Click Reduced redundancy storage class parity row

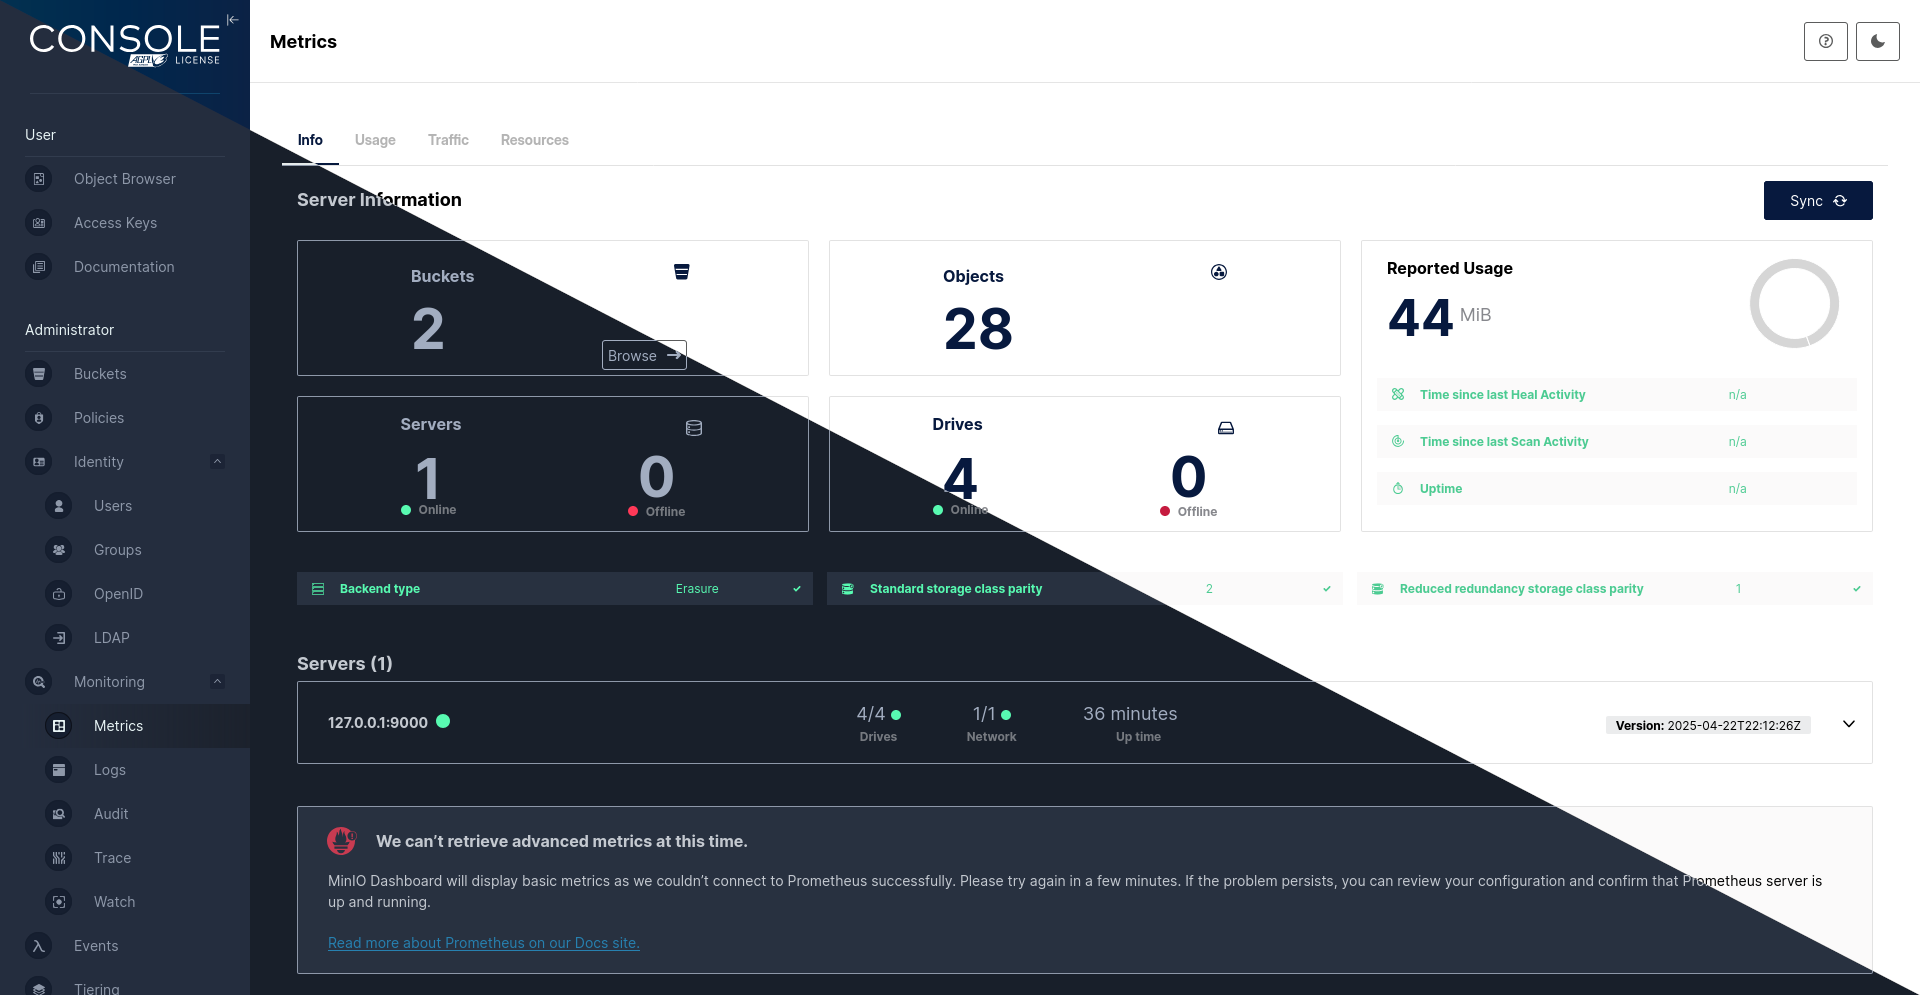click(x=1615, y=589)
